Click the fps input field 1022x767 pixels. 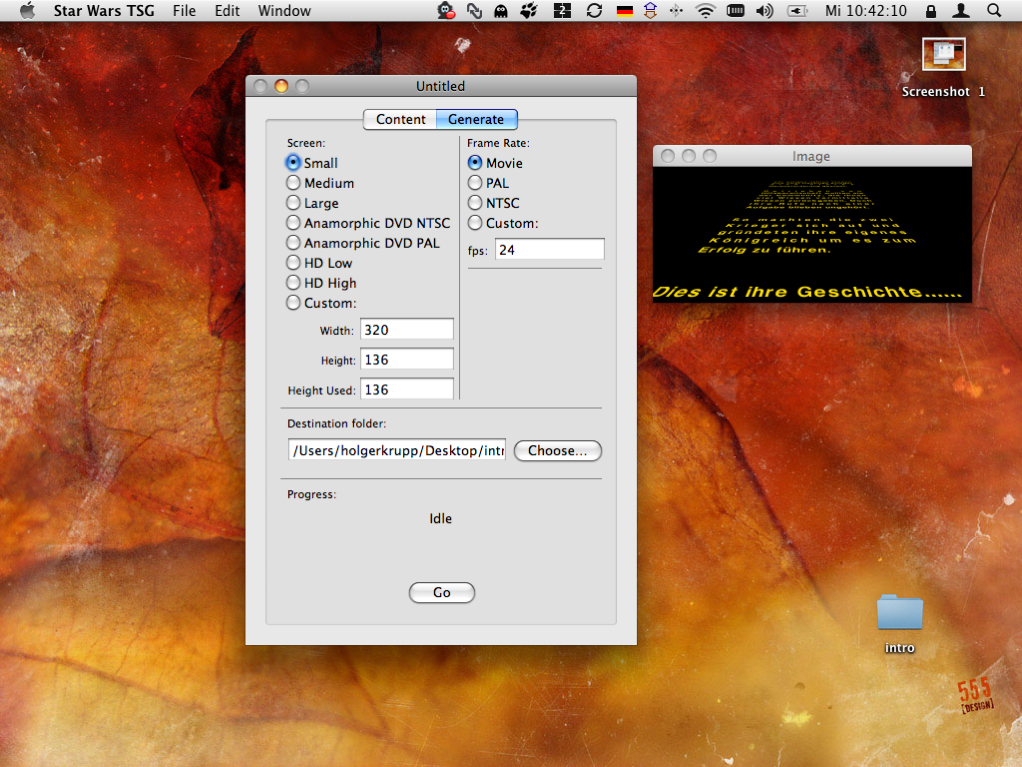click(549, 250)
